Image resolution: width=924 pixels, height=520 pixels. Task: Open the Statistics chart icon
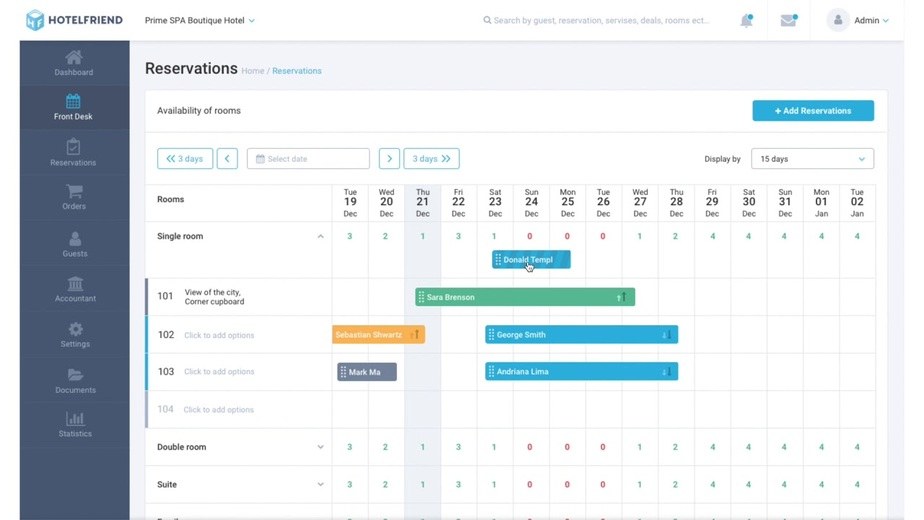tap(75, 419)
